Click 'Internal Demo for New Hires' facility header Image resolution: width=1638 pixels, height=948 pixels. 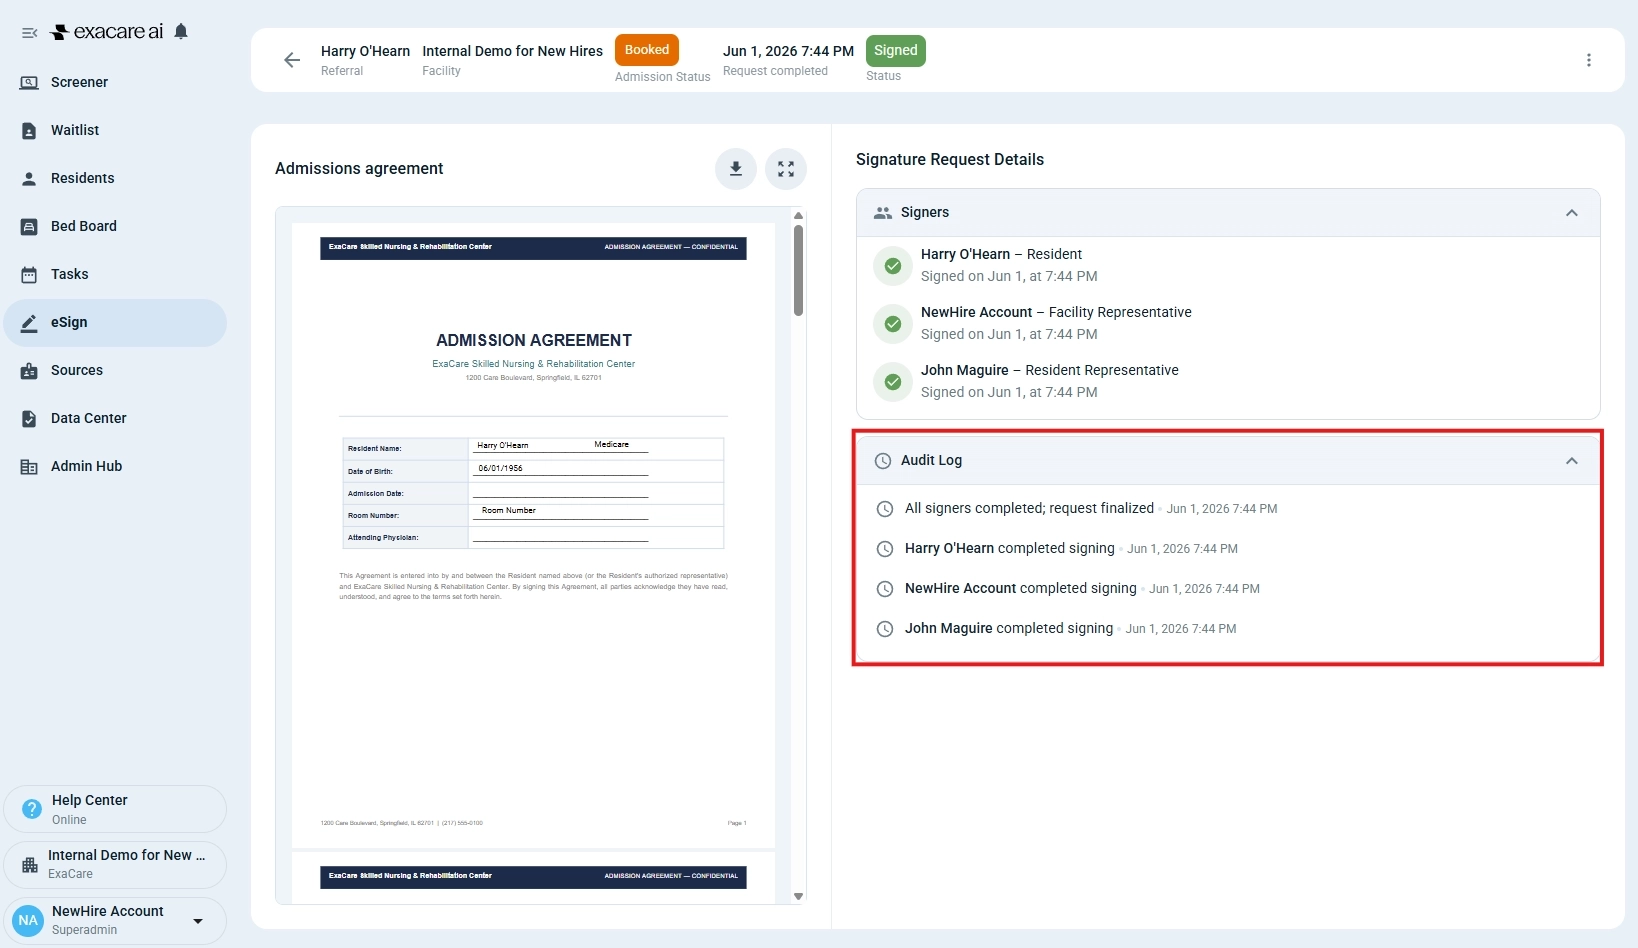[x=512, y=51]
